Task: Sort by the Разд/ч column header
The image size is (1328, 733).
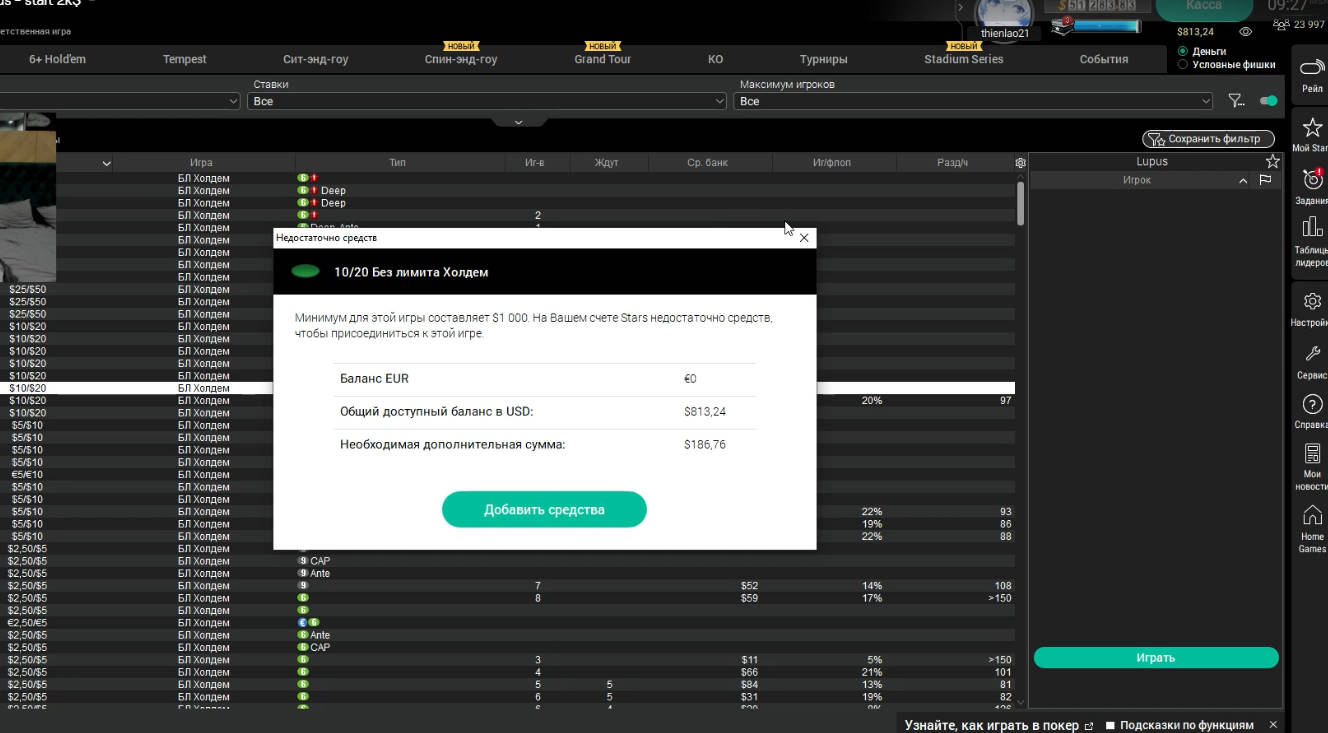Action: tap(953, 162)
